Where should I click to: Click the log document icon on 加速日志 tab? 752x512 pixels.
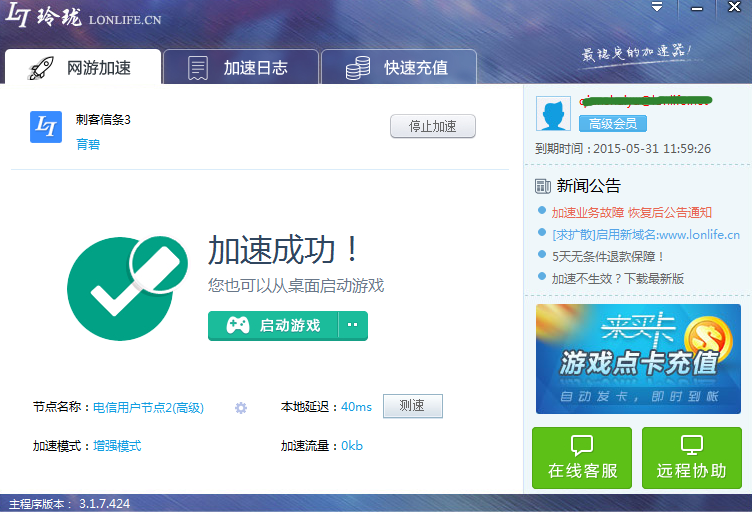(x=198, y=68)
